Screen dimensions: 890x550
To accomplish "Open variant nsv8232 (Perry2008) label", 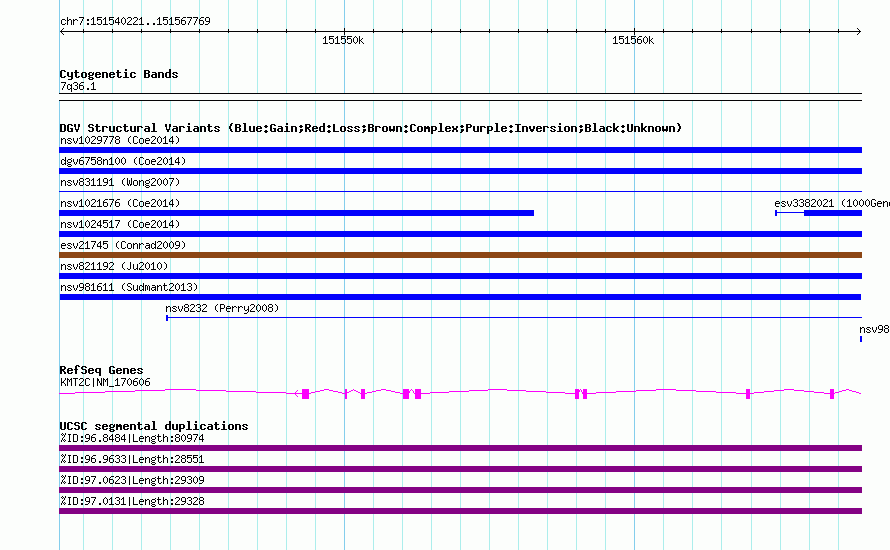I will pyautogui.click(x=222, y=308).
